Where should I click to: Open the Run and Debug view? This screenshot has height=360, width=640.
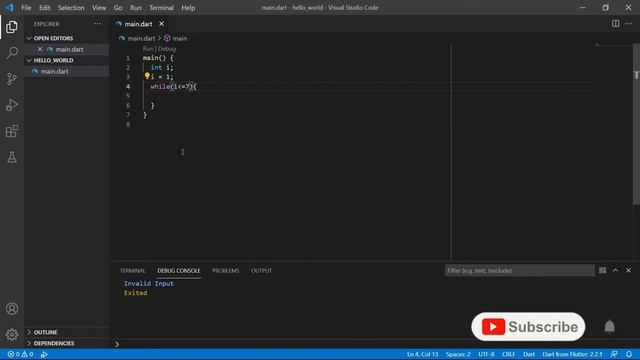pos(12,105)
